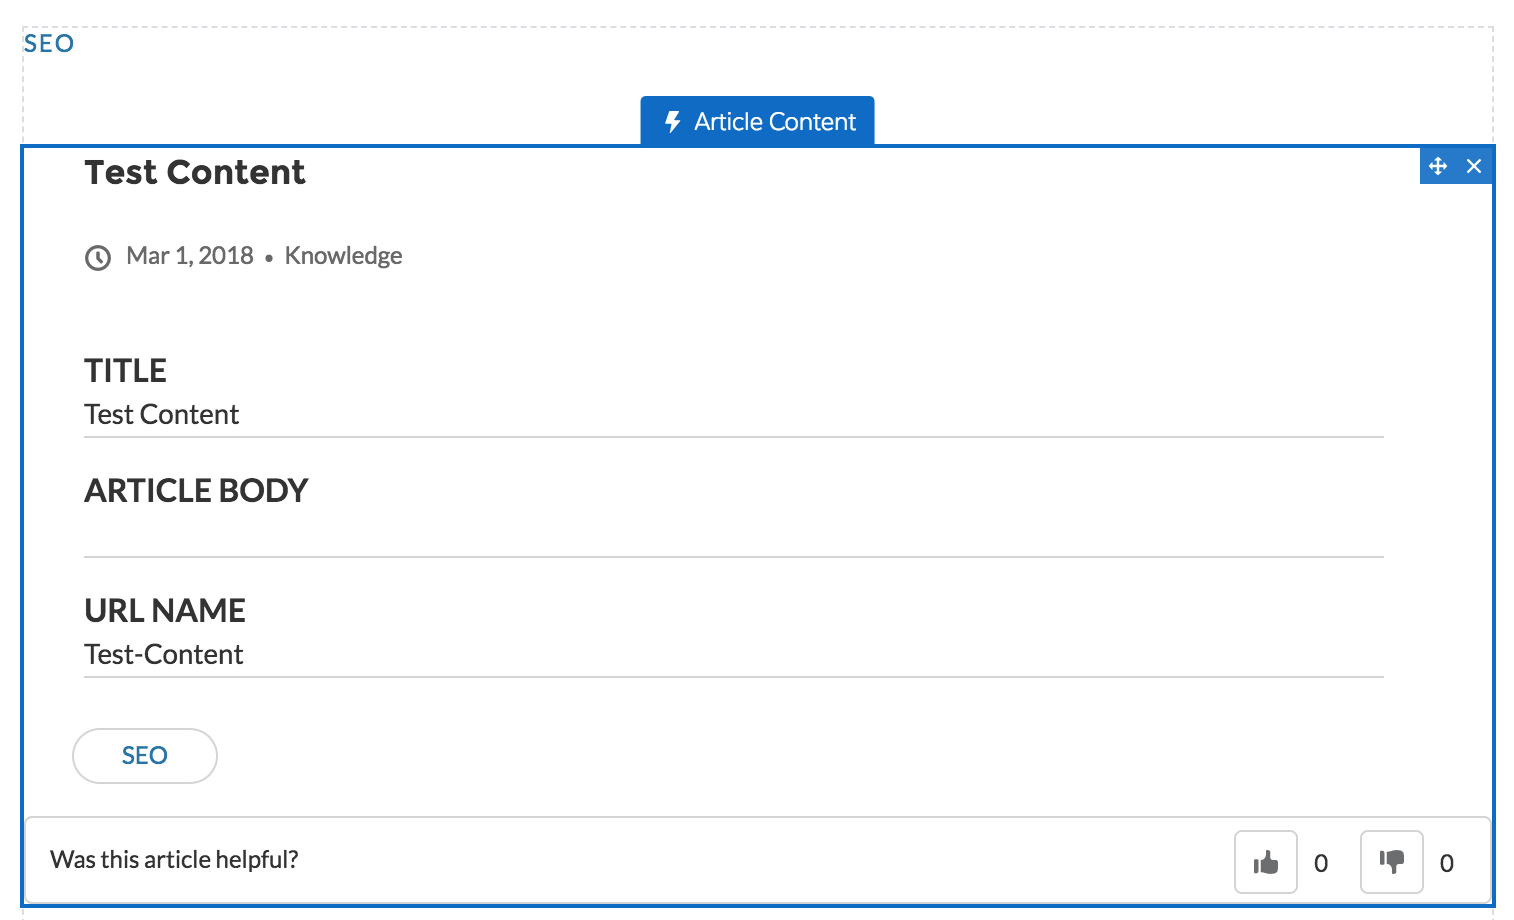The width and height of the screenshot is (1514, 920).
Task: Select the Test-Content URL name value
Action: pos(164,655)
